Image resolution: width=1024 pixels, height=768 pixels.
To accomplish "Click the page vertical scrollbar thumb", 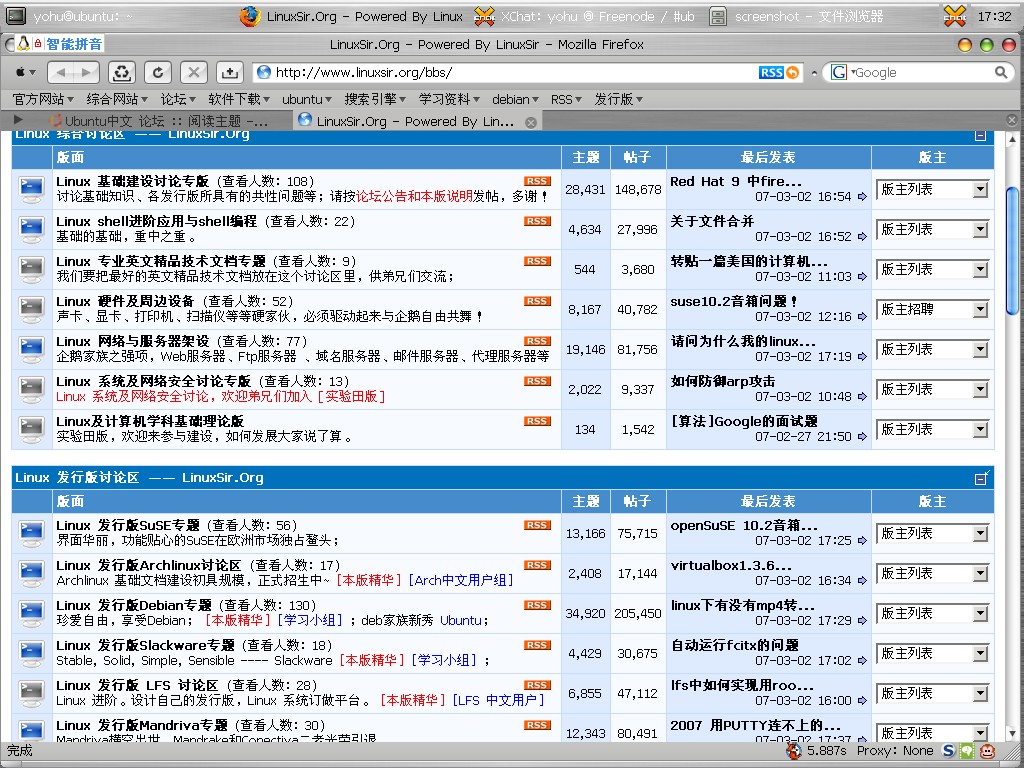I will pyautogui.click(x=1012, y=251).
